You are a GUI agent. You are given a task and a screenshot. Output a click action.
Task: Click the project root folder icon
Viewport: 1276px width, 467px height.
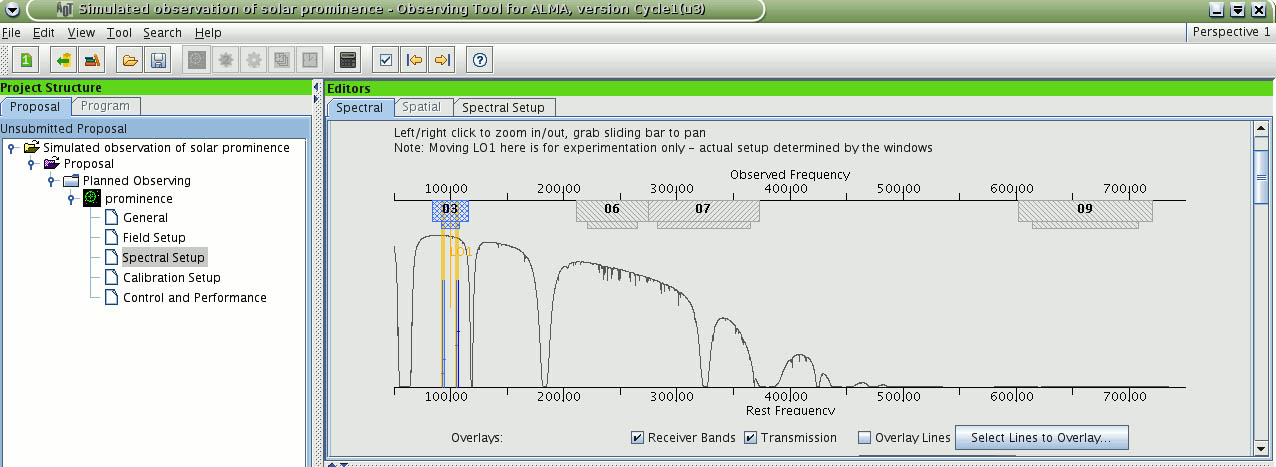point(31,147)
